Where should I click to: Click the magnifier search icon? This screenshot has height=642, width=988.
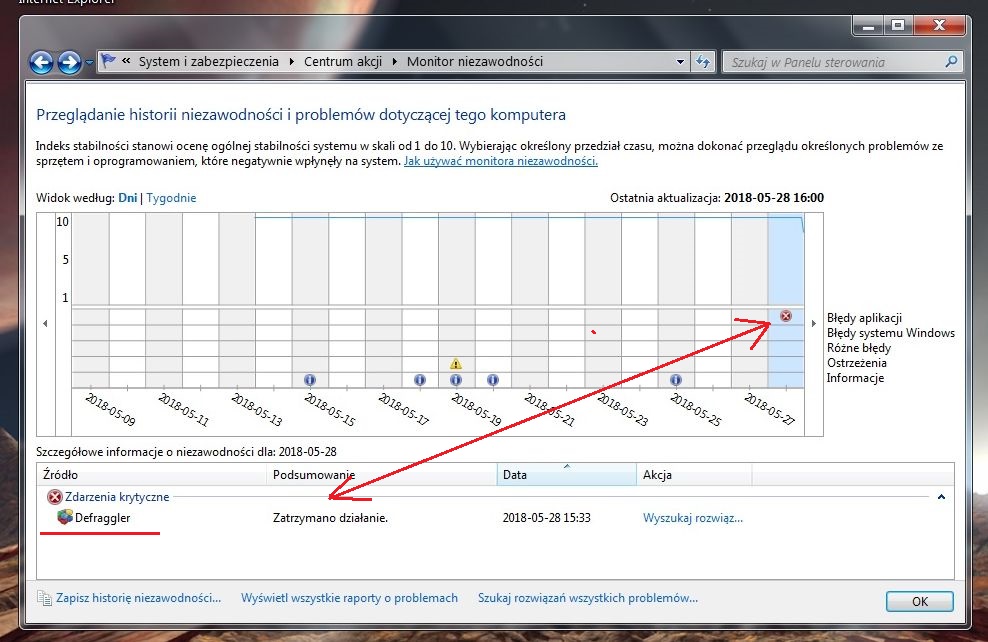click(x=951, y=61)
